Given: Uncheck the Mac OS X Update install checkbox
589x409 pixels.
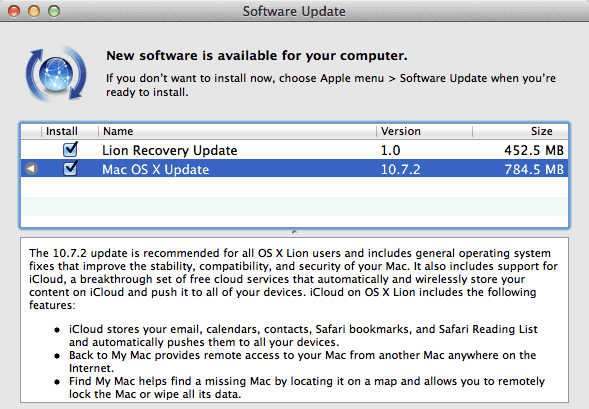Looking at the screenshot, I should pyautogui.click(x=70, y=168).
